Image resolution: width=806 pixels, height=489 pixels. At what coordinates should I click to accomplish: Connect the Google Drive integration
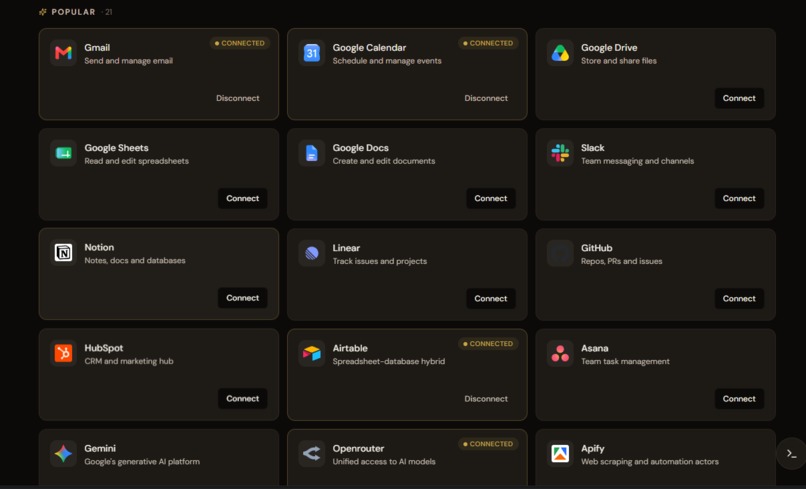[x=739, y=98]
